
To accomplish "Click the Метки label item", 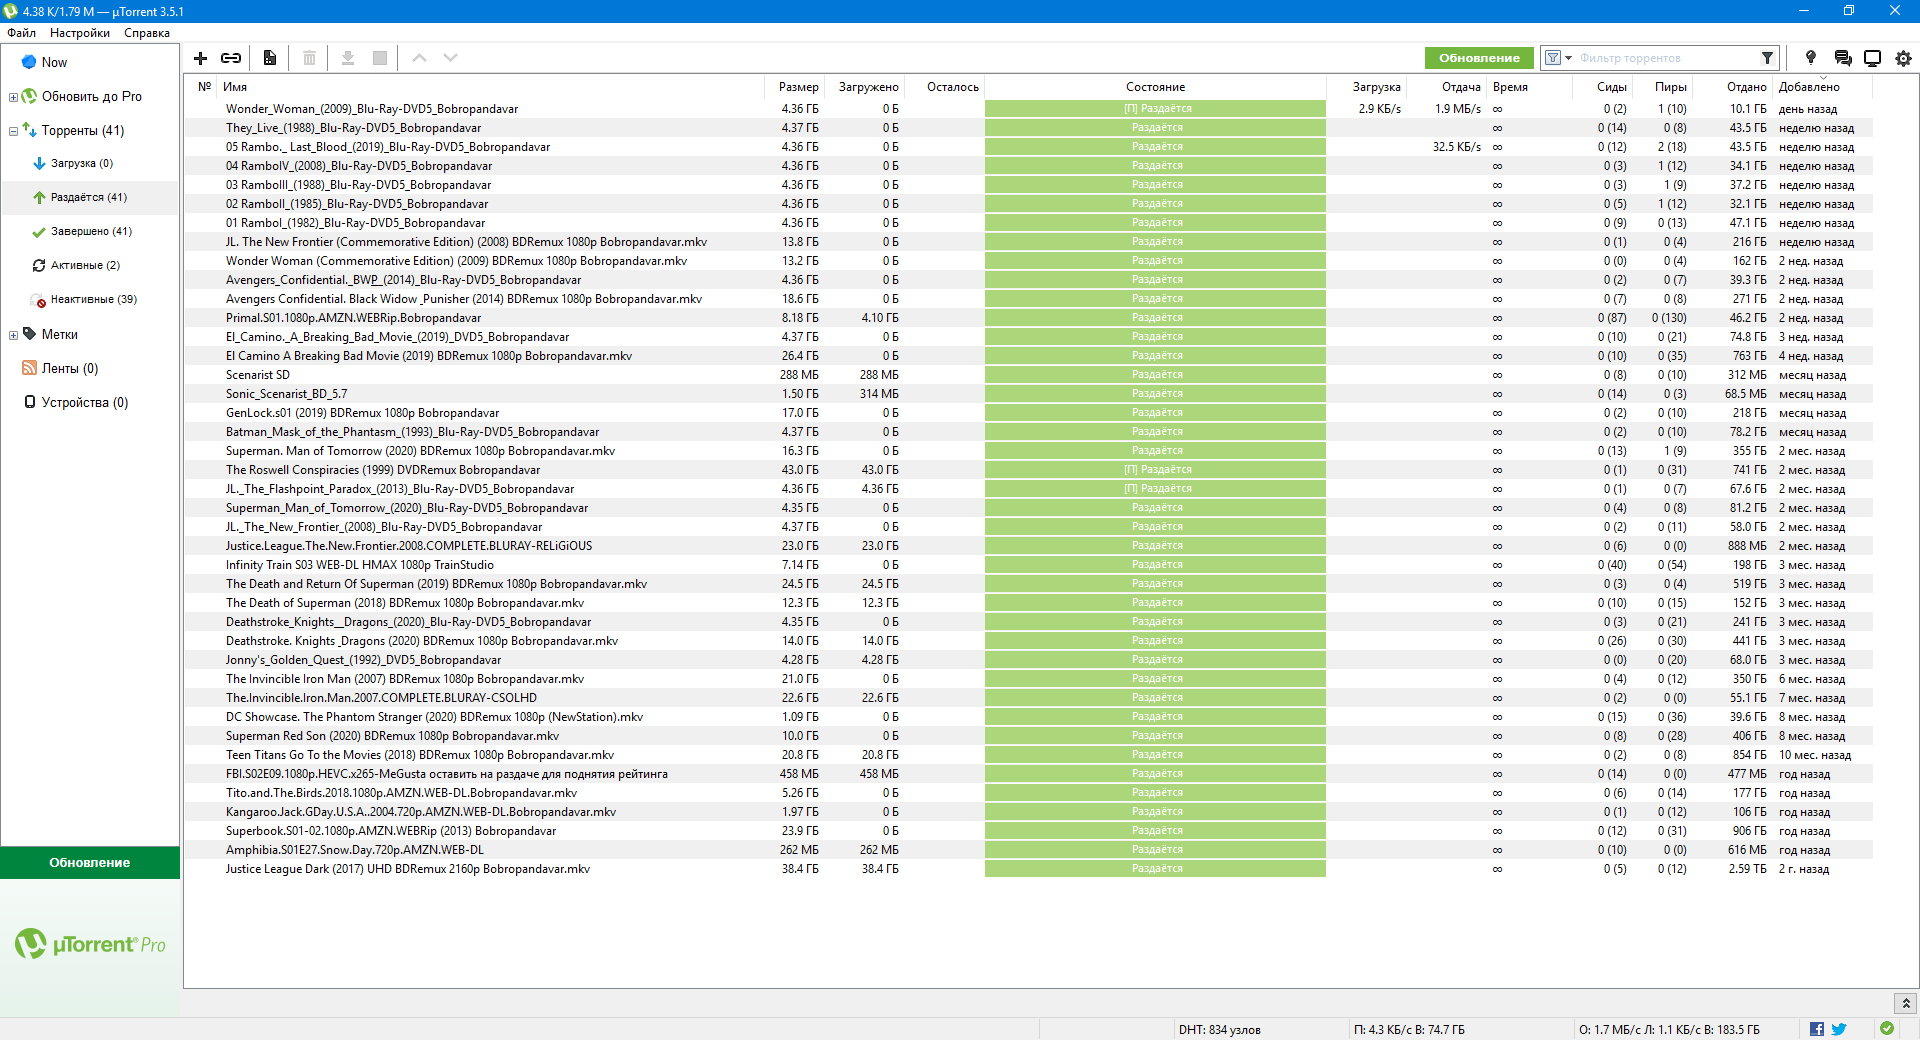I will pyautogui.click(x=60, y=334).
